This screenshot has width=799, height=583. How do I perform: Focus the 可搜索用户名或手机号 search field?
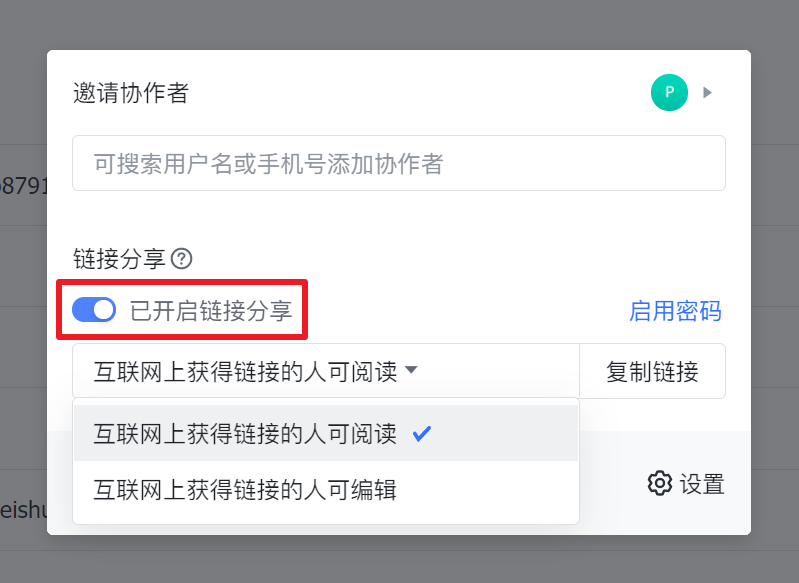click(x=398, y=163)
